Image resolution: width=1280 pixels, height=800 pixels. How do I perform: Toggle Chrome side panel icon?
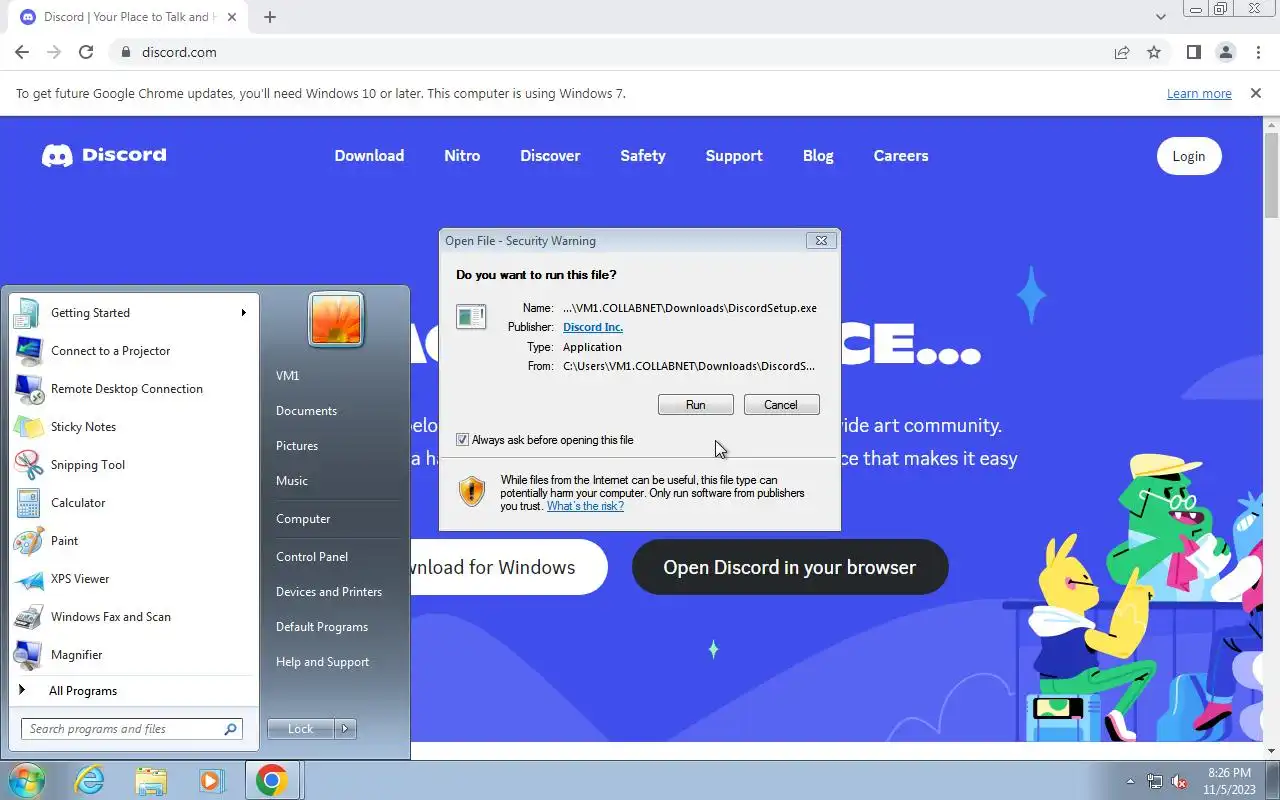(1193, 52)
